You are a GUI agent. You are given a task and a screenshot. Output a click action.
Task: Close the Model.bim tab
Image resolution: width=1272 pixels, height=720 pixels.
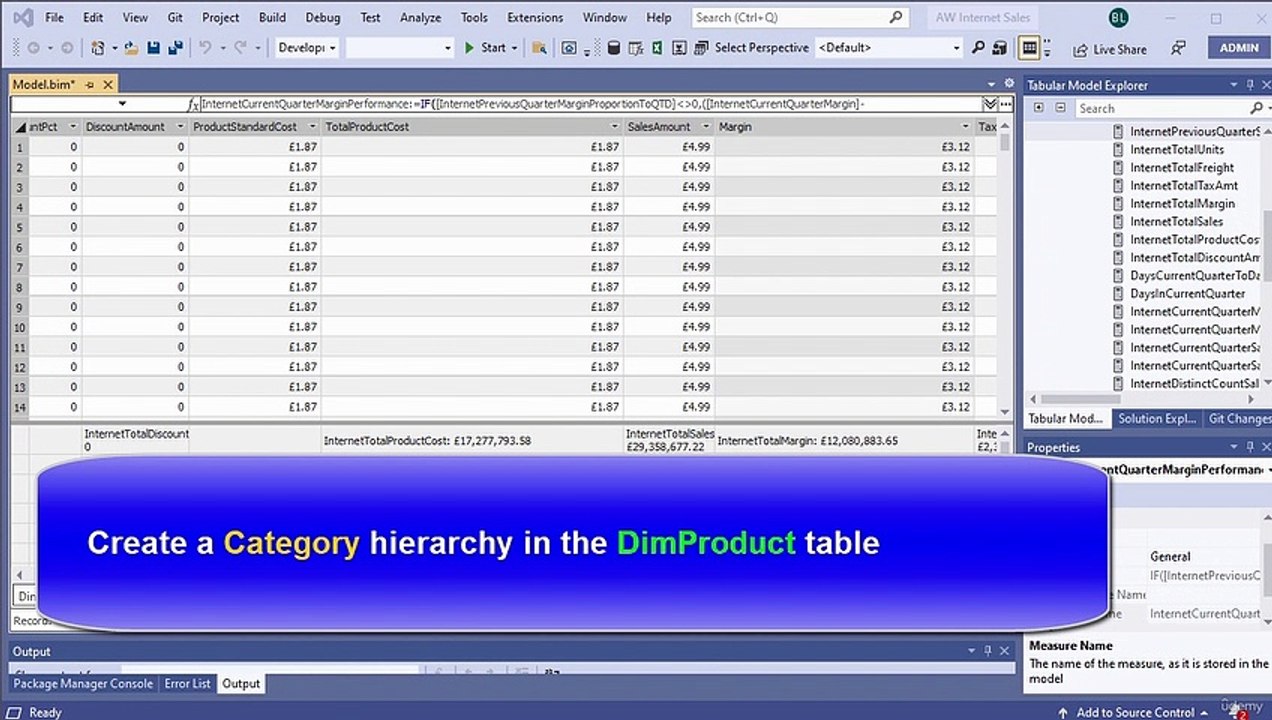108,85
